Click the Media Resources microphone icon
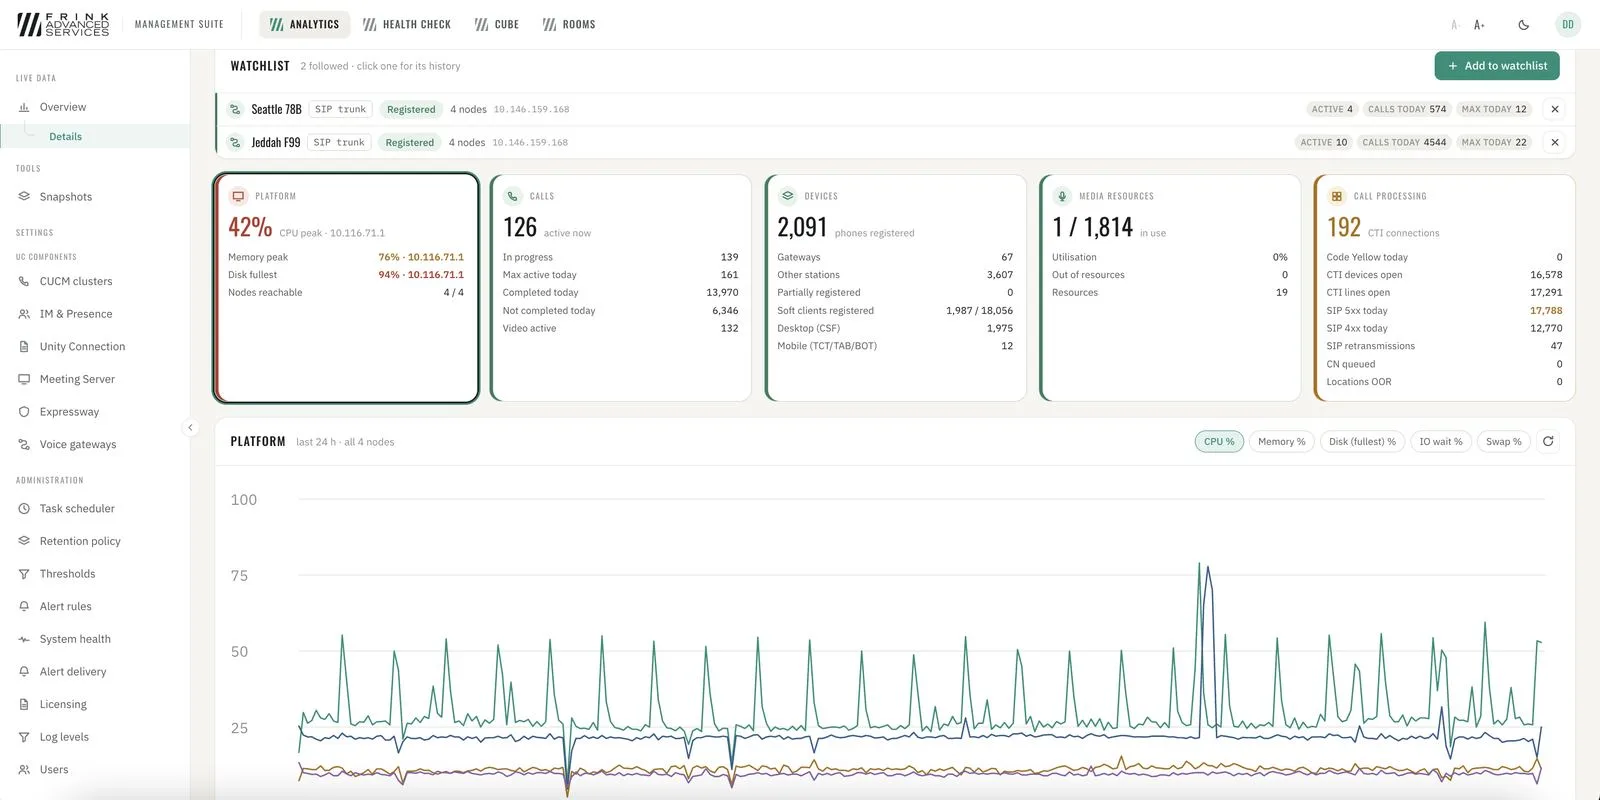The image size is (1600, 800). pos(1062,196)
